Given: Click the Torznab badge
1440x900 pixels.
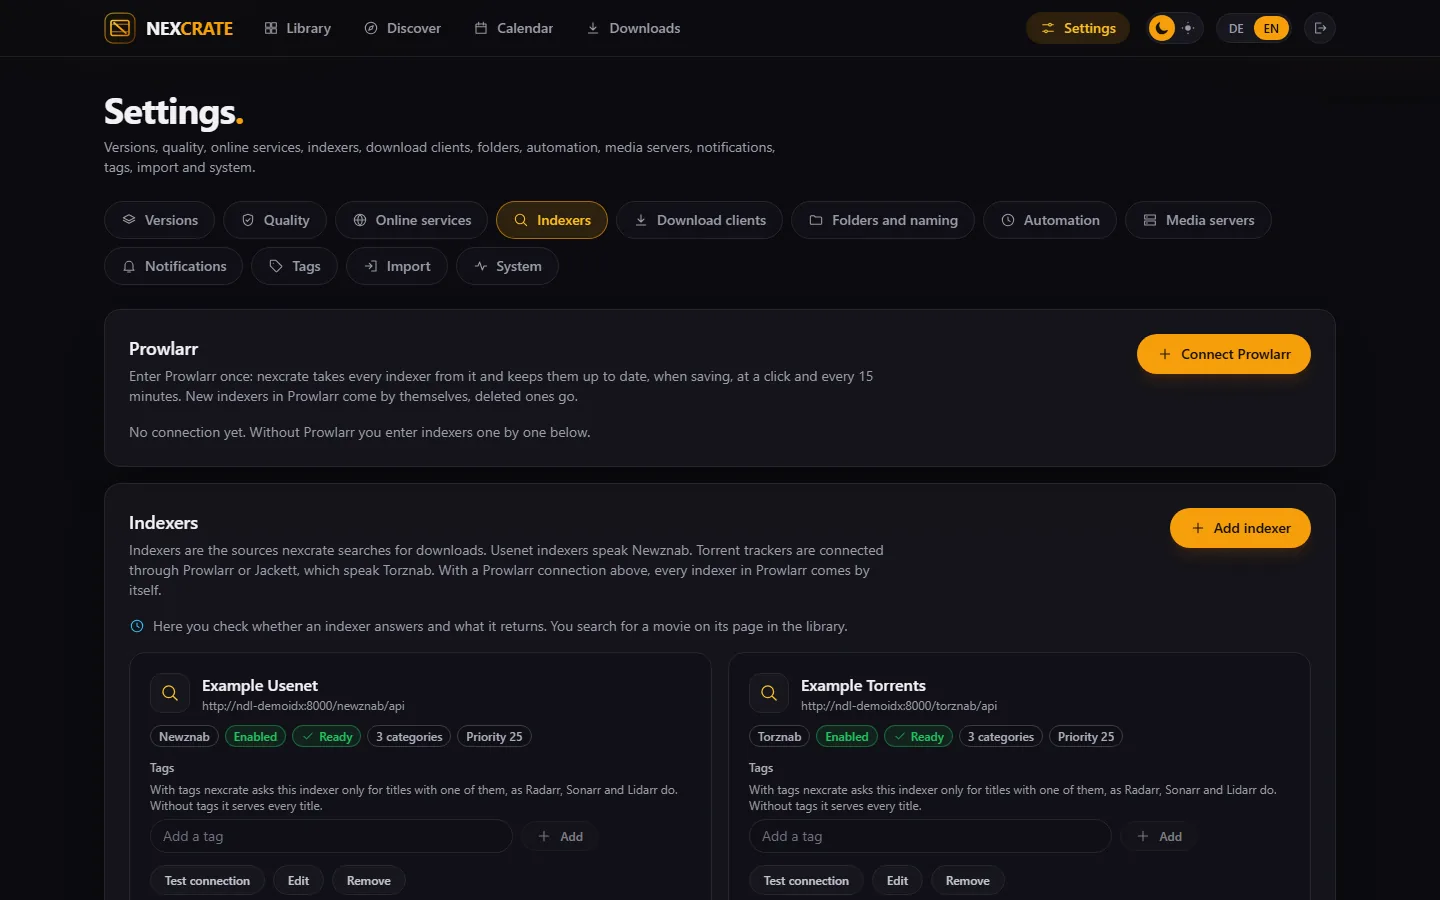Looking at the screenshot, I should (x=779, y=737).
